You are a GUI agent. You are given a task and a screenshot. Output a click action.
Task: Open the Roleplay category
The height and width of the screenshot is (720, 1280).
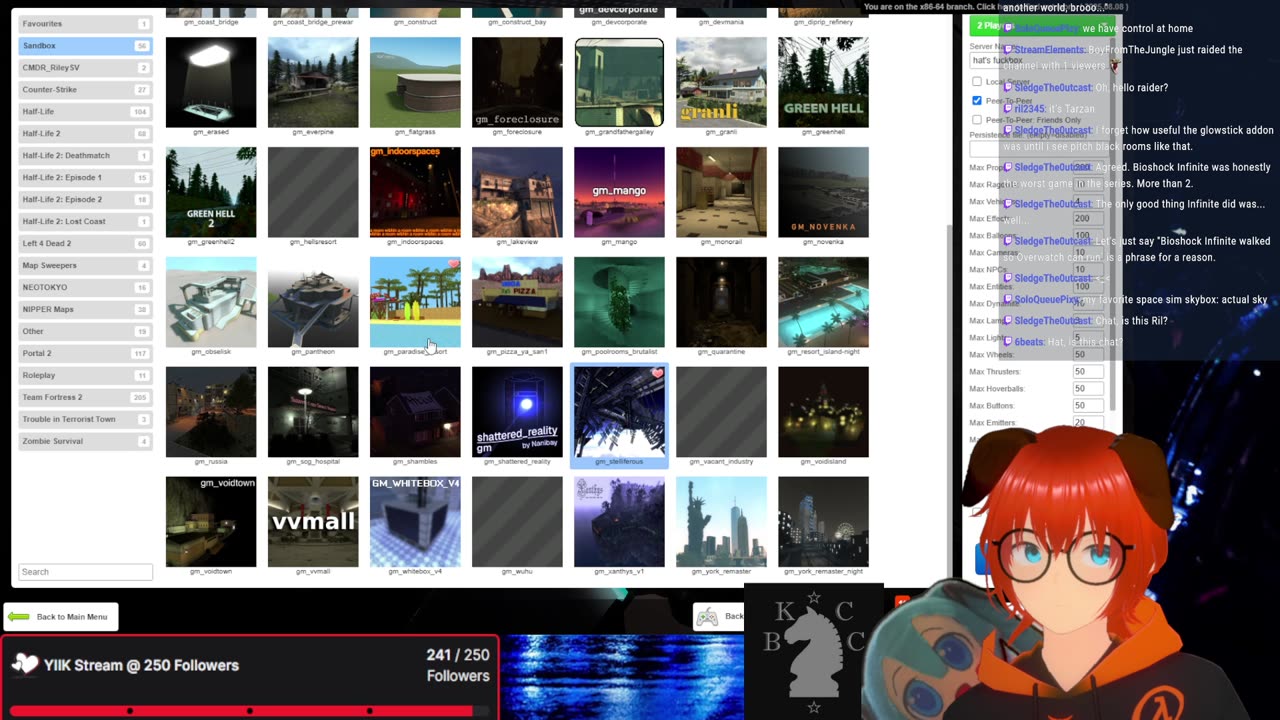coord(85,375)
